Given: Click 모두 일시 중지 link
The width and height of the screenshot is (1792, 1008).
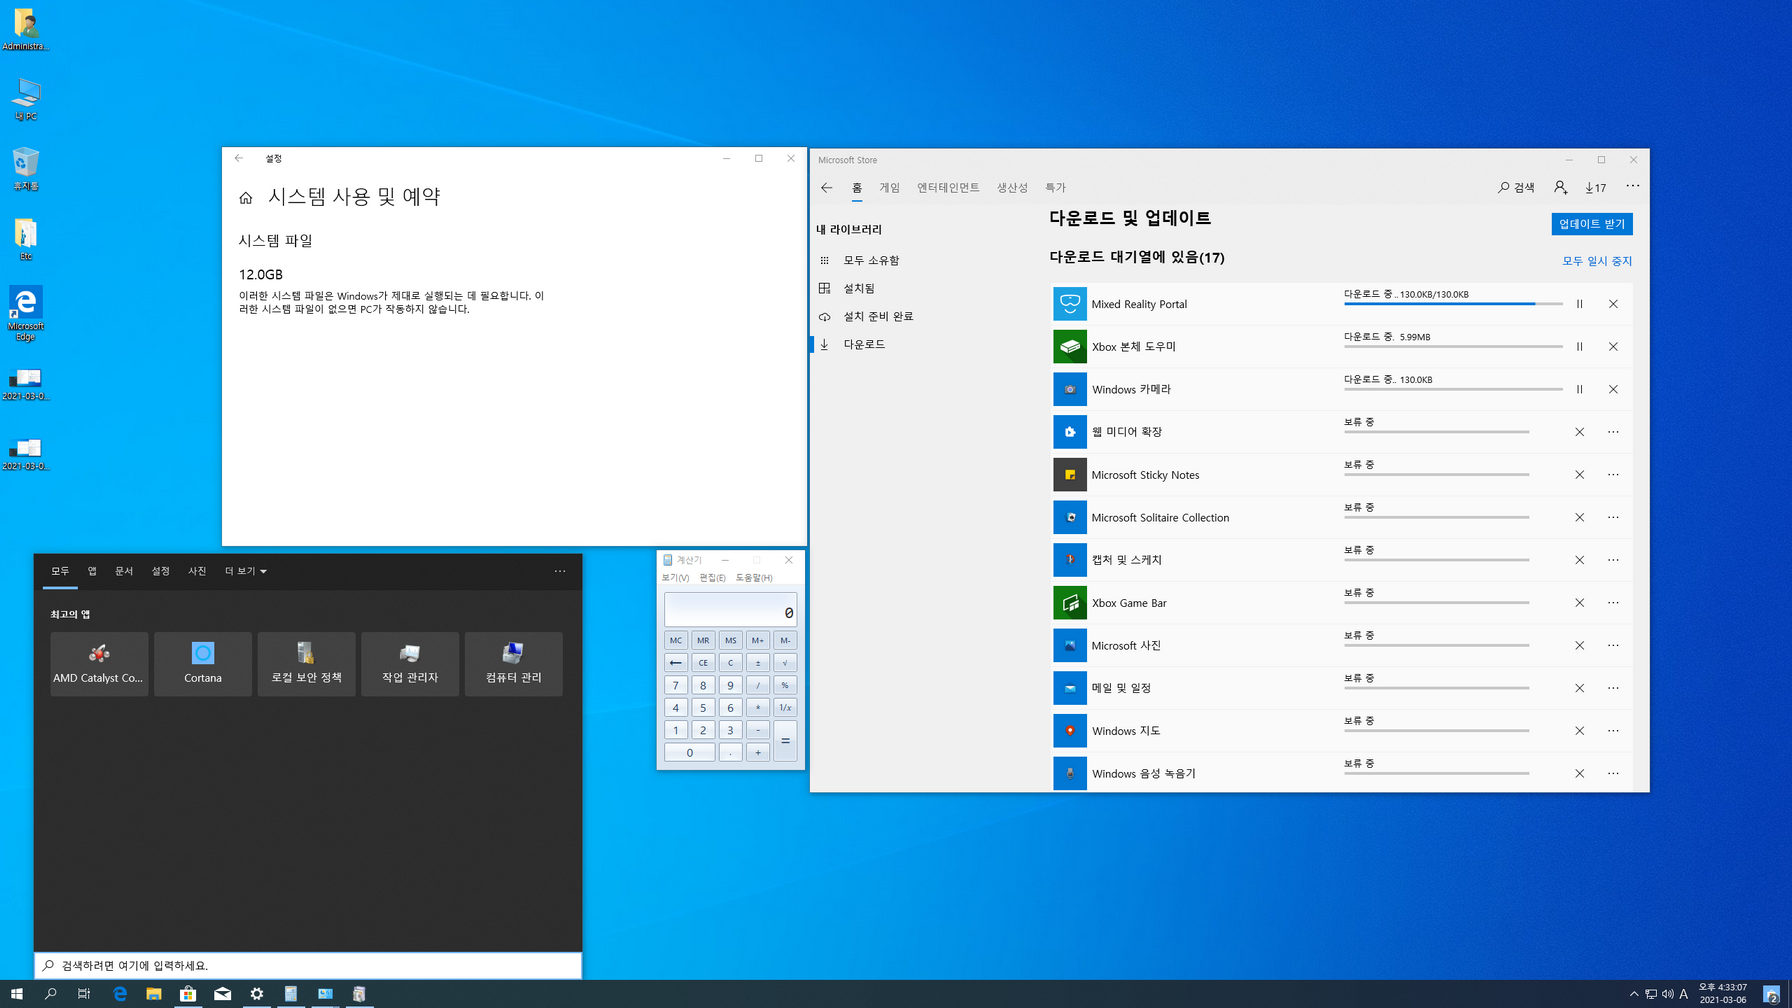Looking at the screenshot, I should tap(1597, 261).
